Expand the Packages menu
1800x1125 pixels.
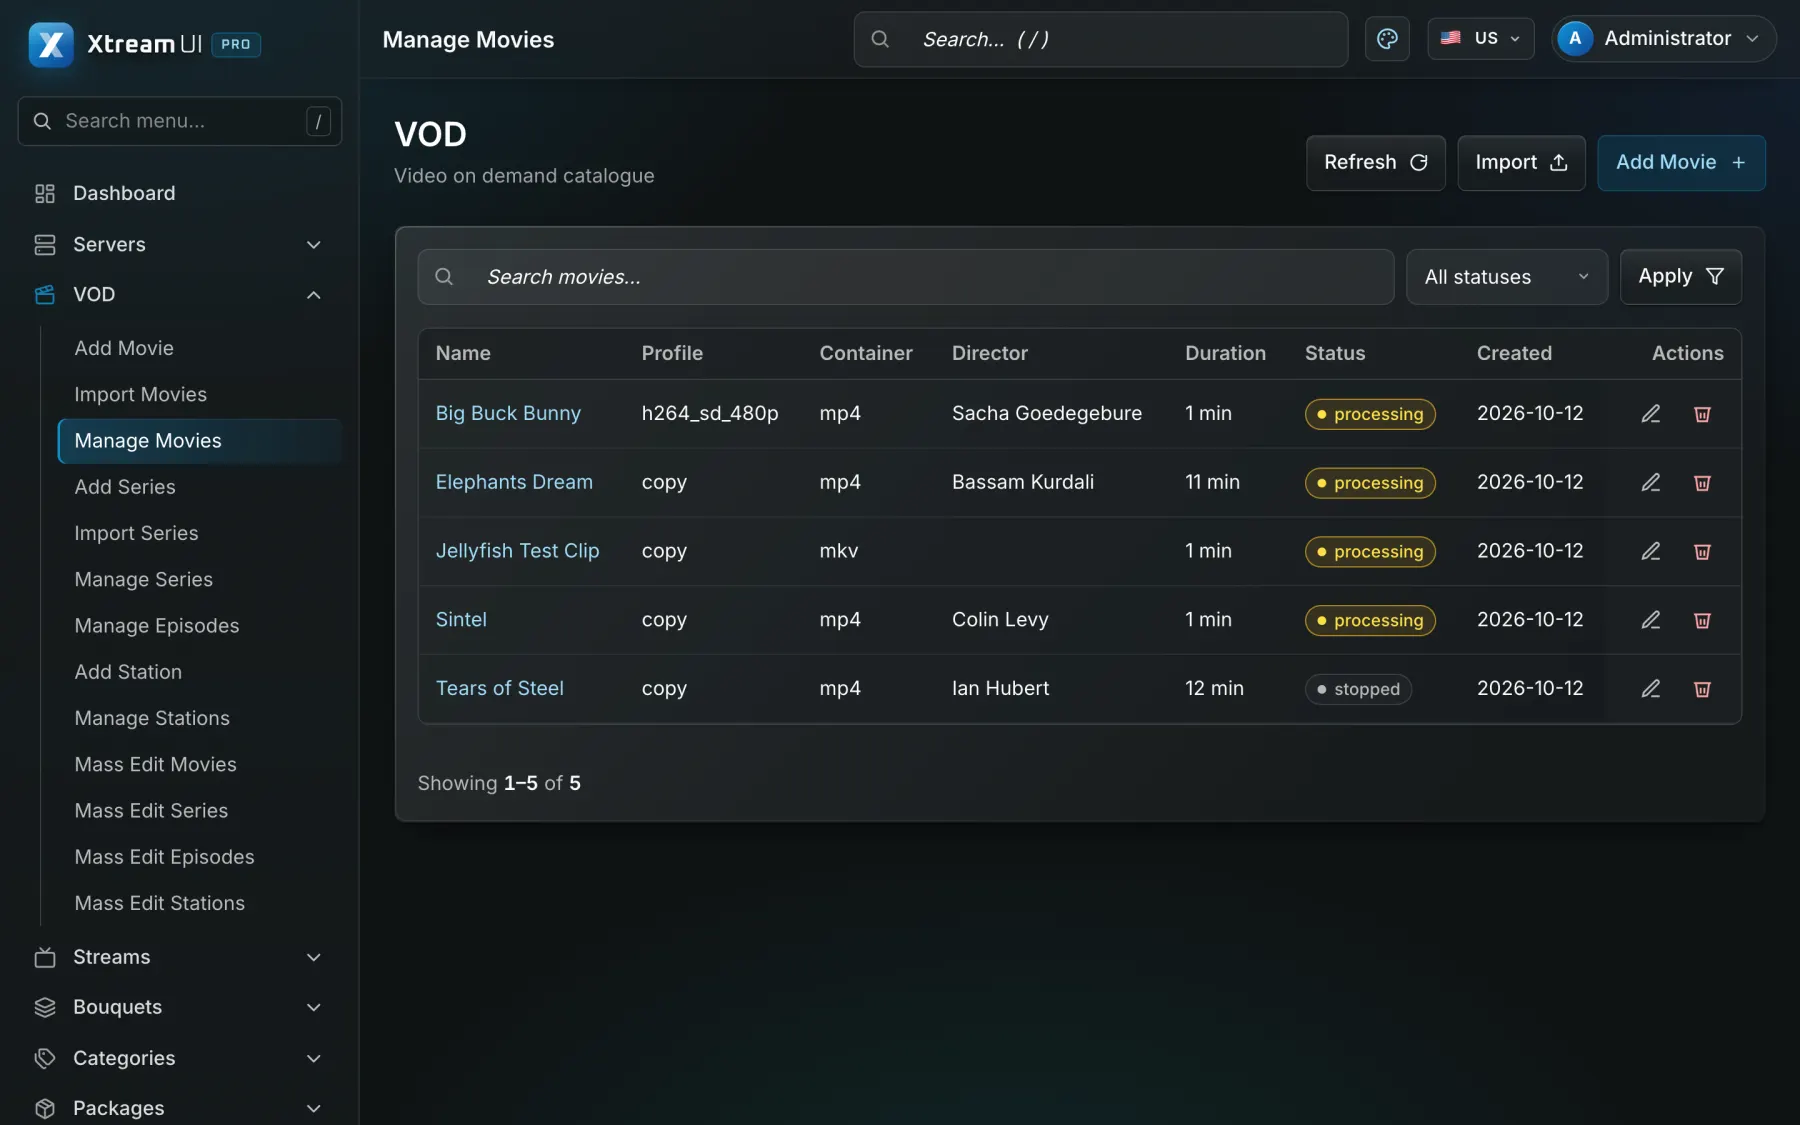pyautogui.click(x=180, y=1108)
